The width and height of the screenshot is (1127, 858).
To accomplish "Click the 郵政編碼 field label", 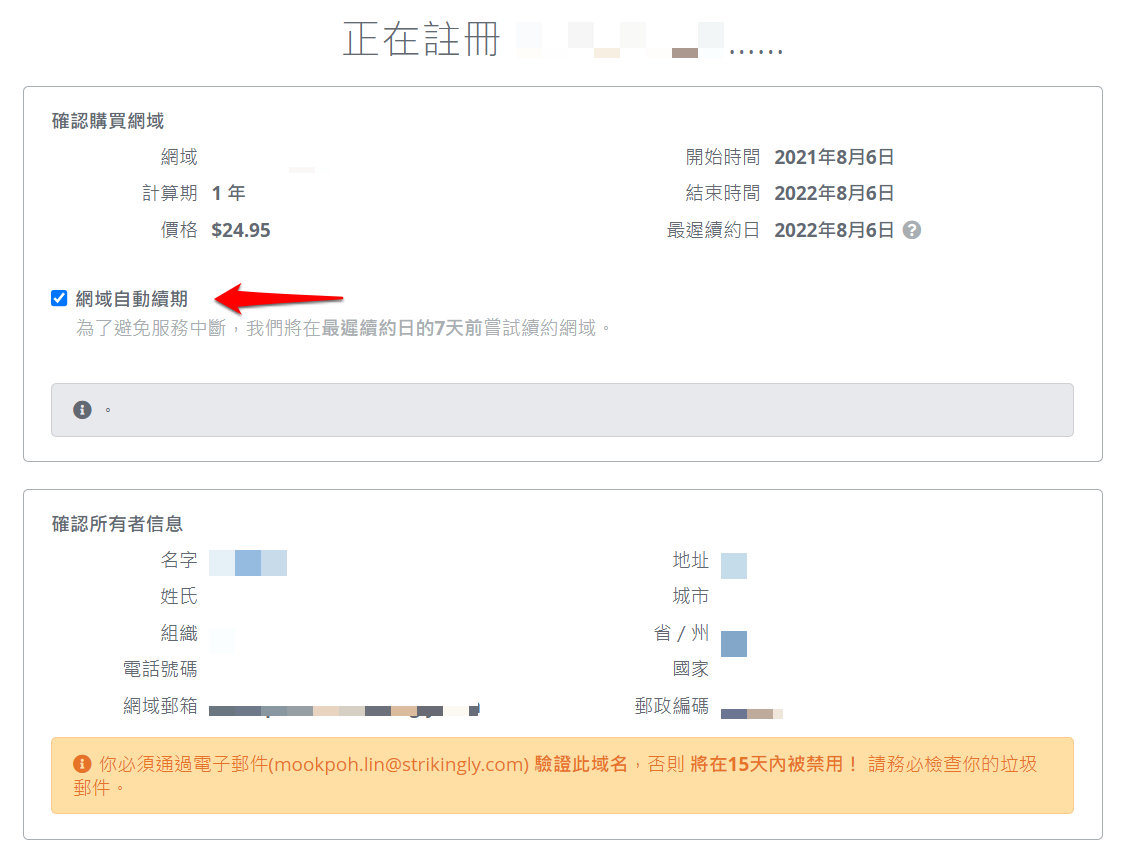I will (672, 706).
